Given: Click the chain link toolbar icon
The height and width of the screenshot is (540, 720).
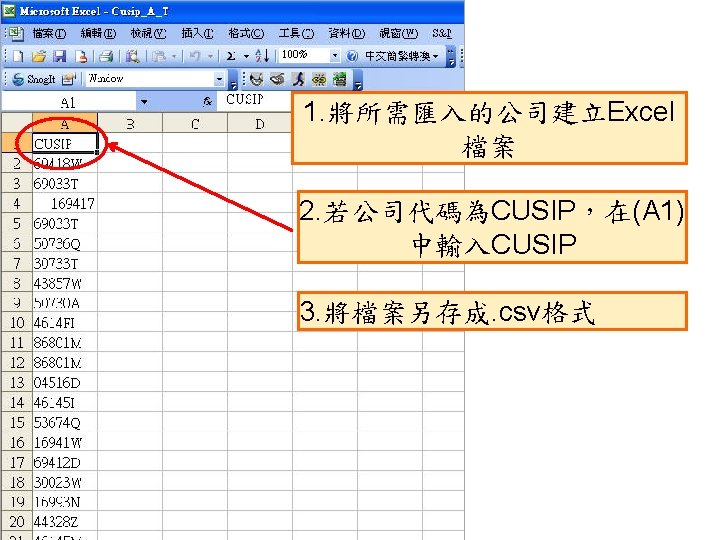Looking at the screenshot, I should click(x=319, y=79).
